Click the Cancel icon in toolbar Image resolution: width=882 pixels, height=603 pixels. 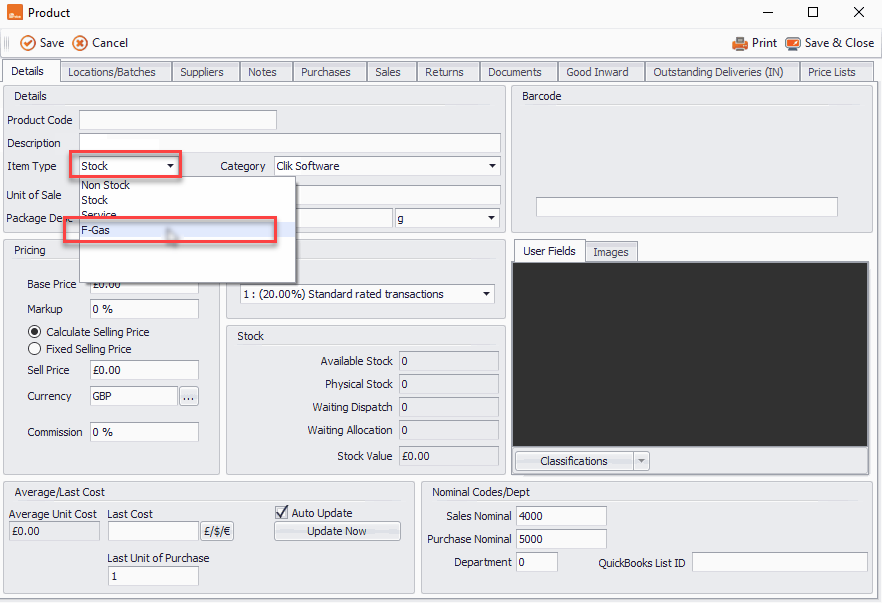click(x=80, y=43)
